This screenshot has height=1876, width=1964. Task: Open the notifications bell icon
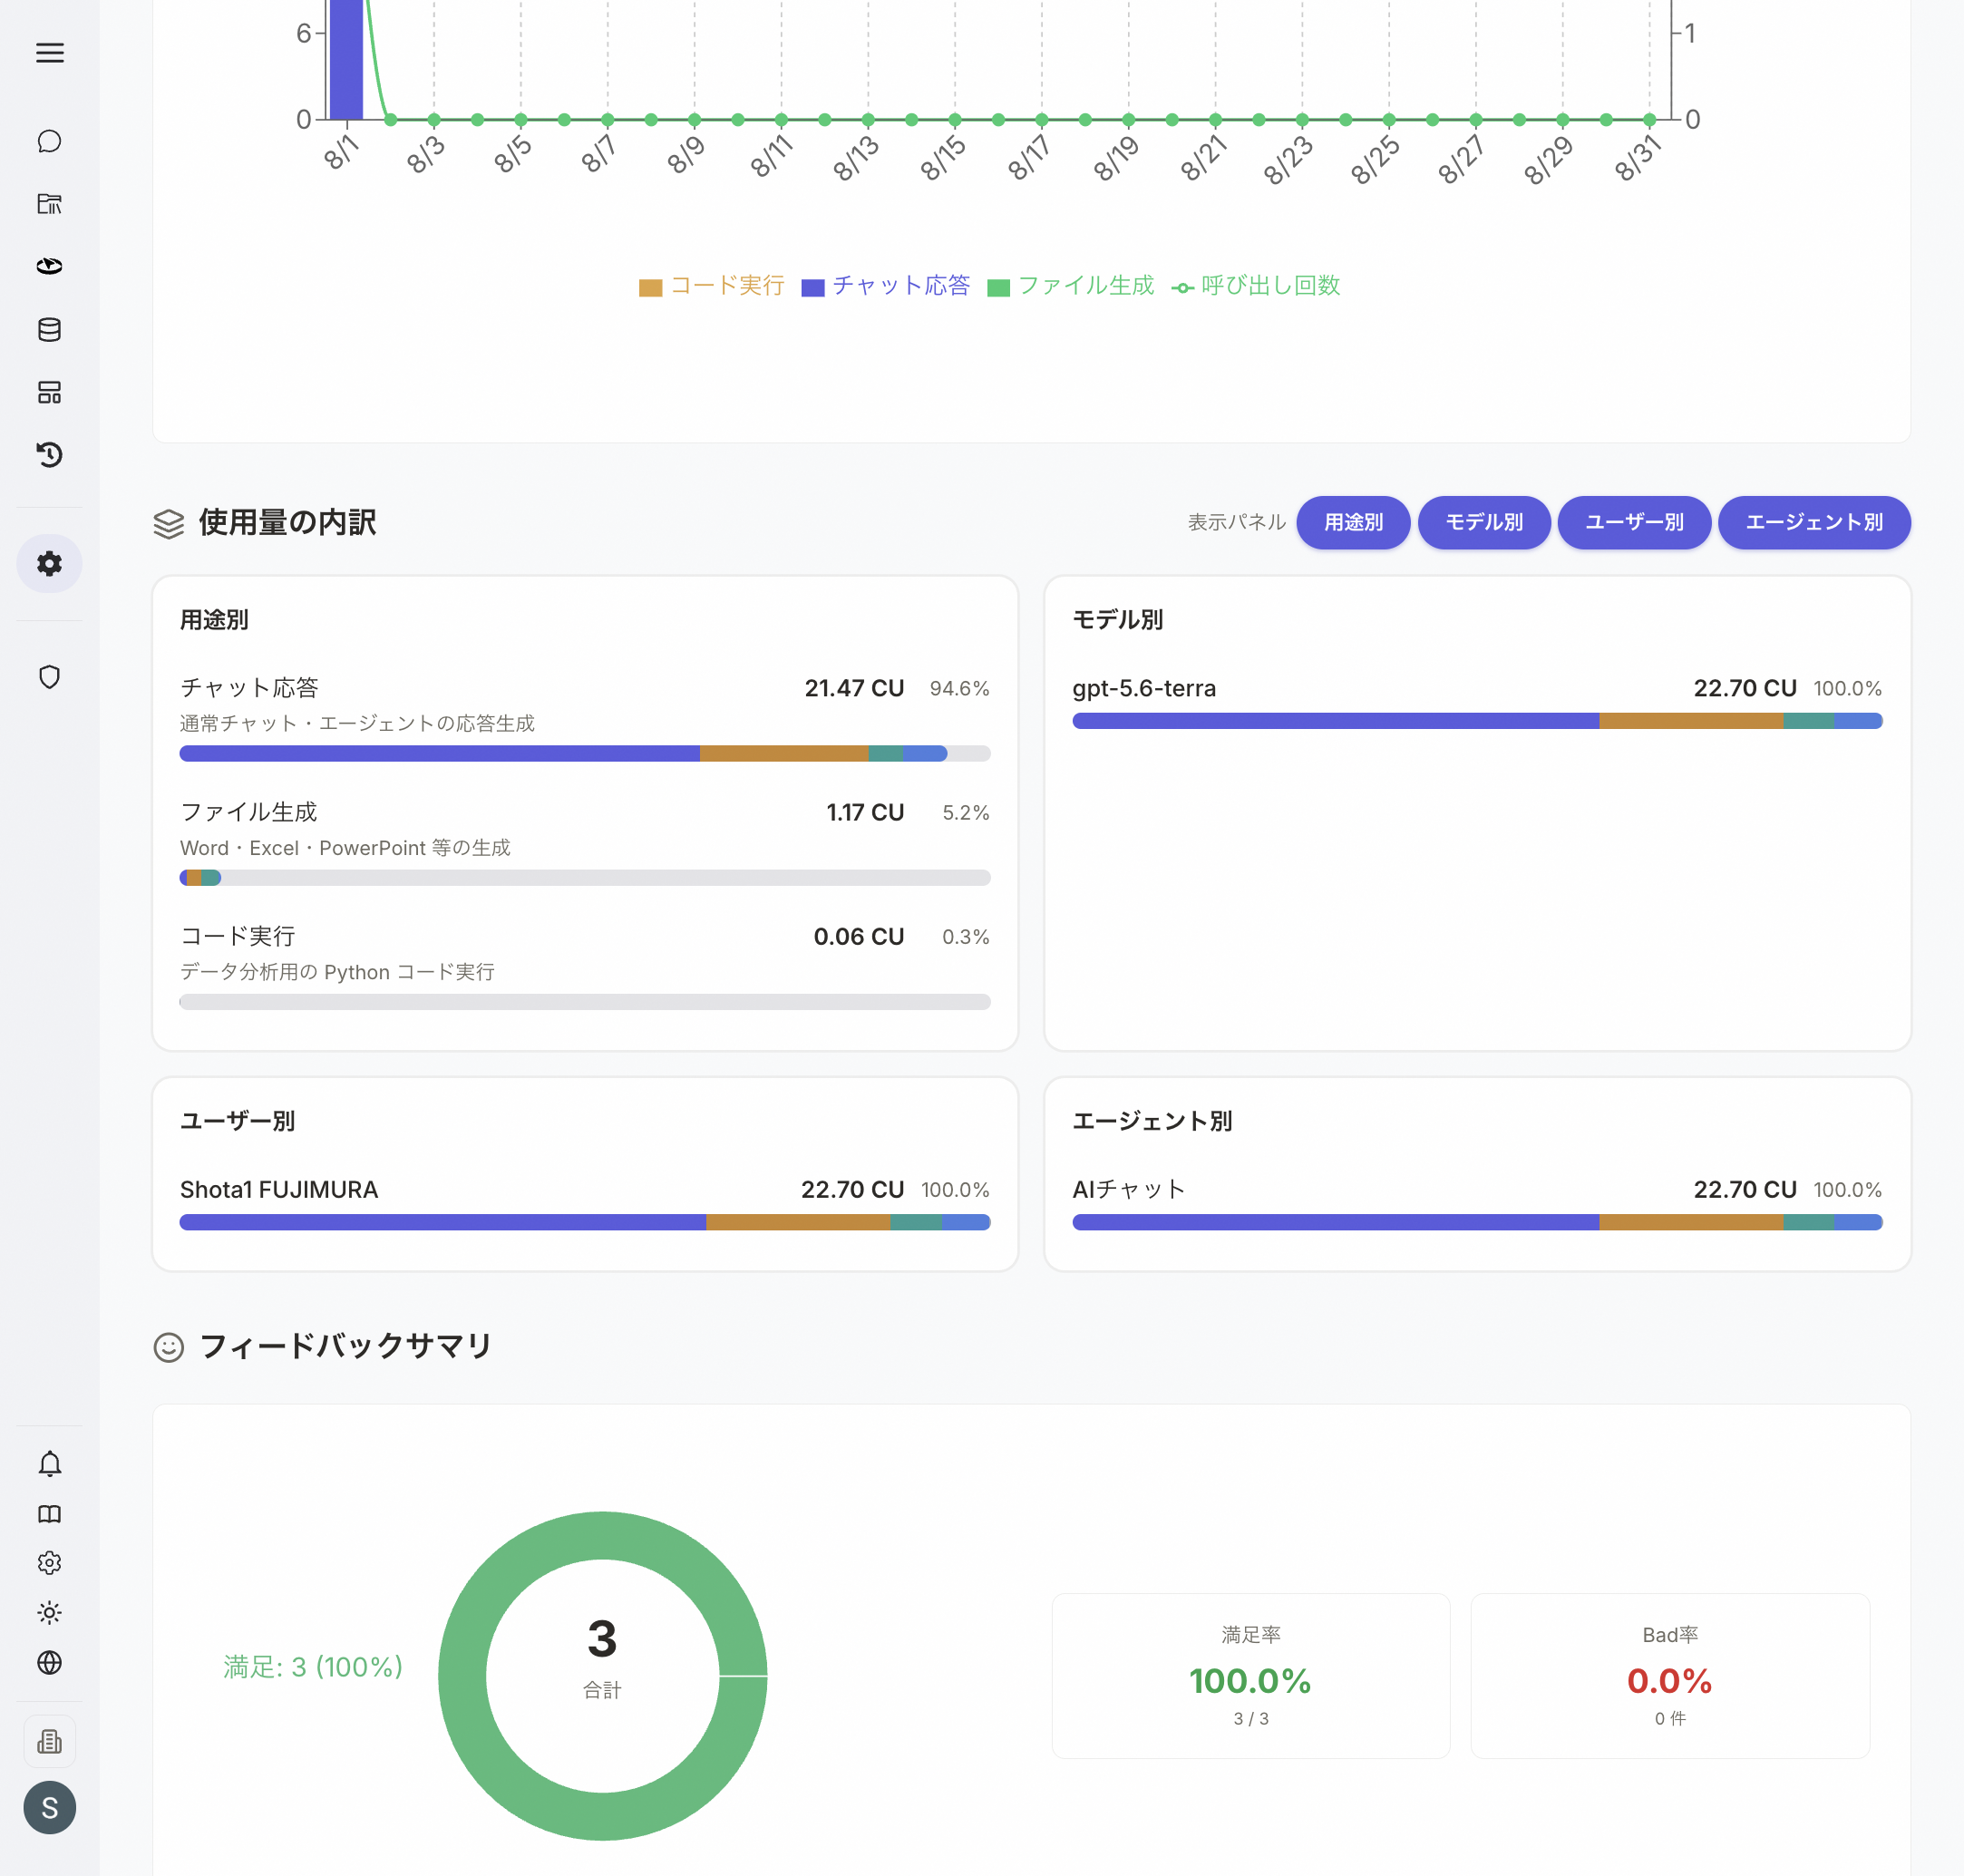click(49, 1464)
